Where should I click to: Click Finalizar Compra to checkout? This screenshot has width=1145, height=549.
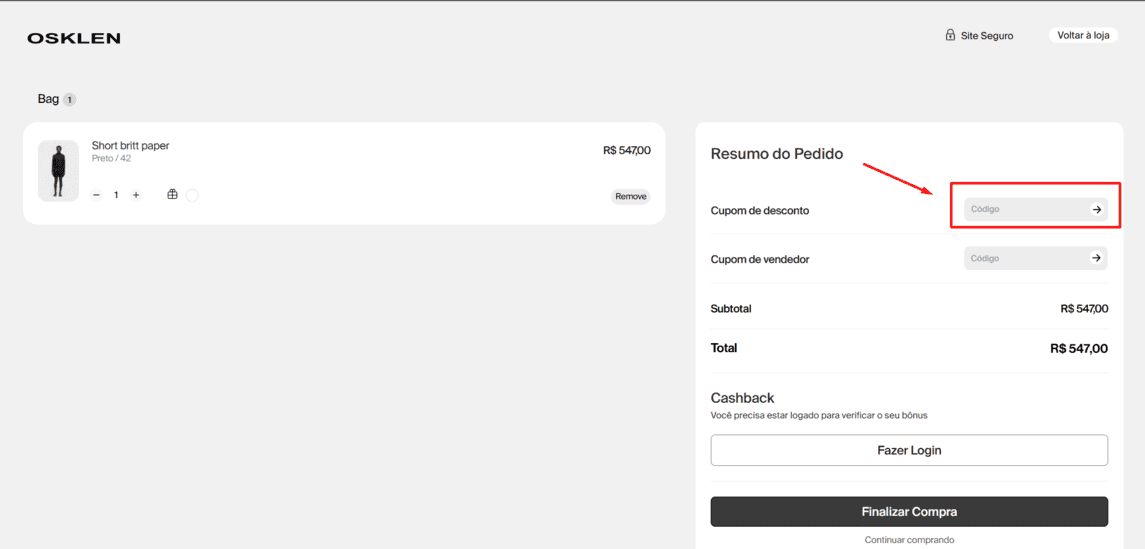point(909,512)
